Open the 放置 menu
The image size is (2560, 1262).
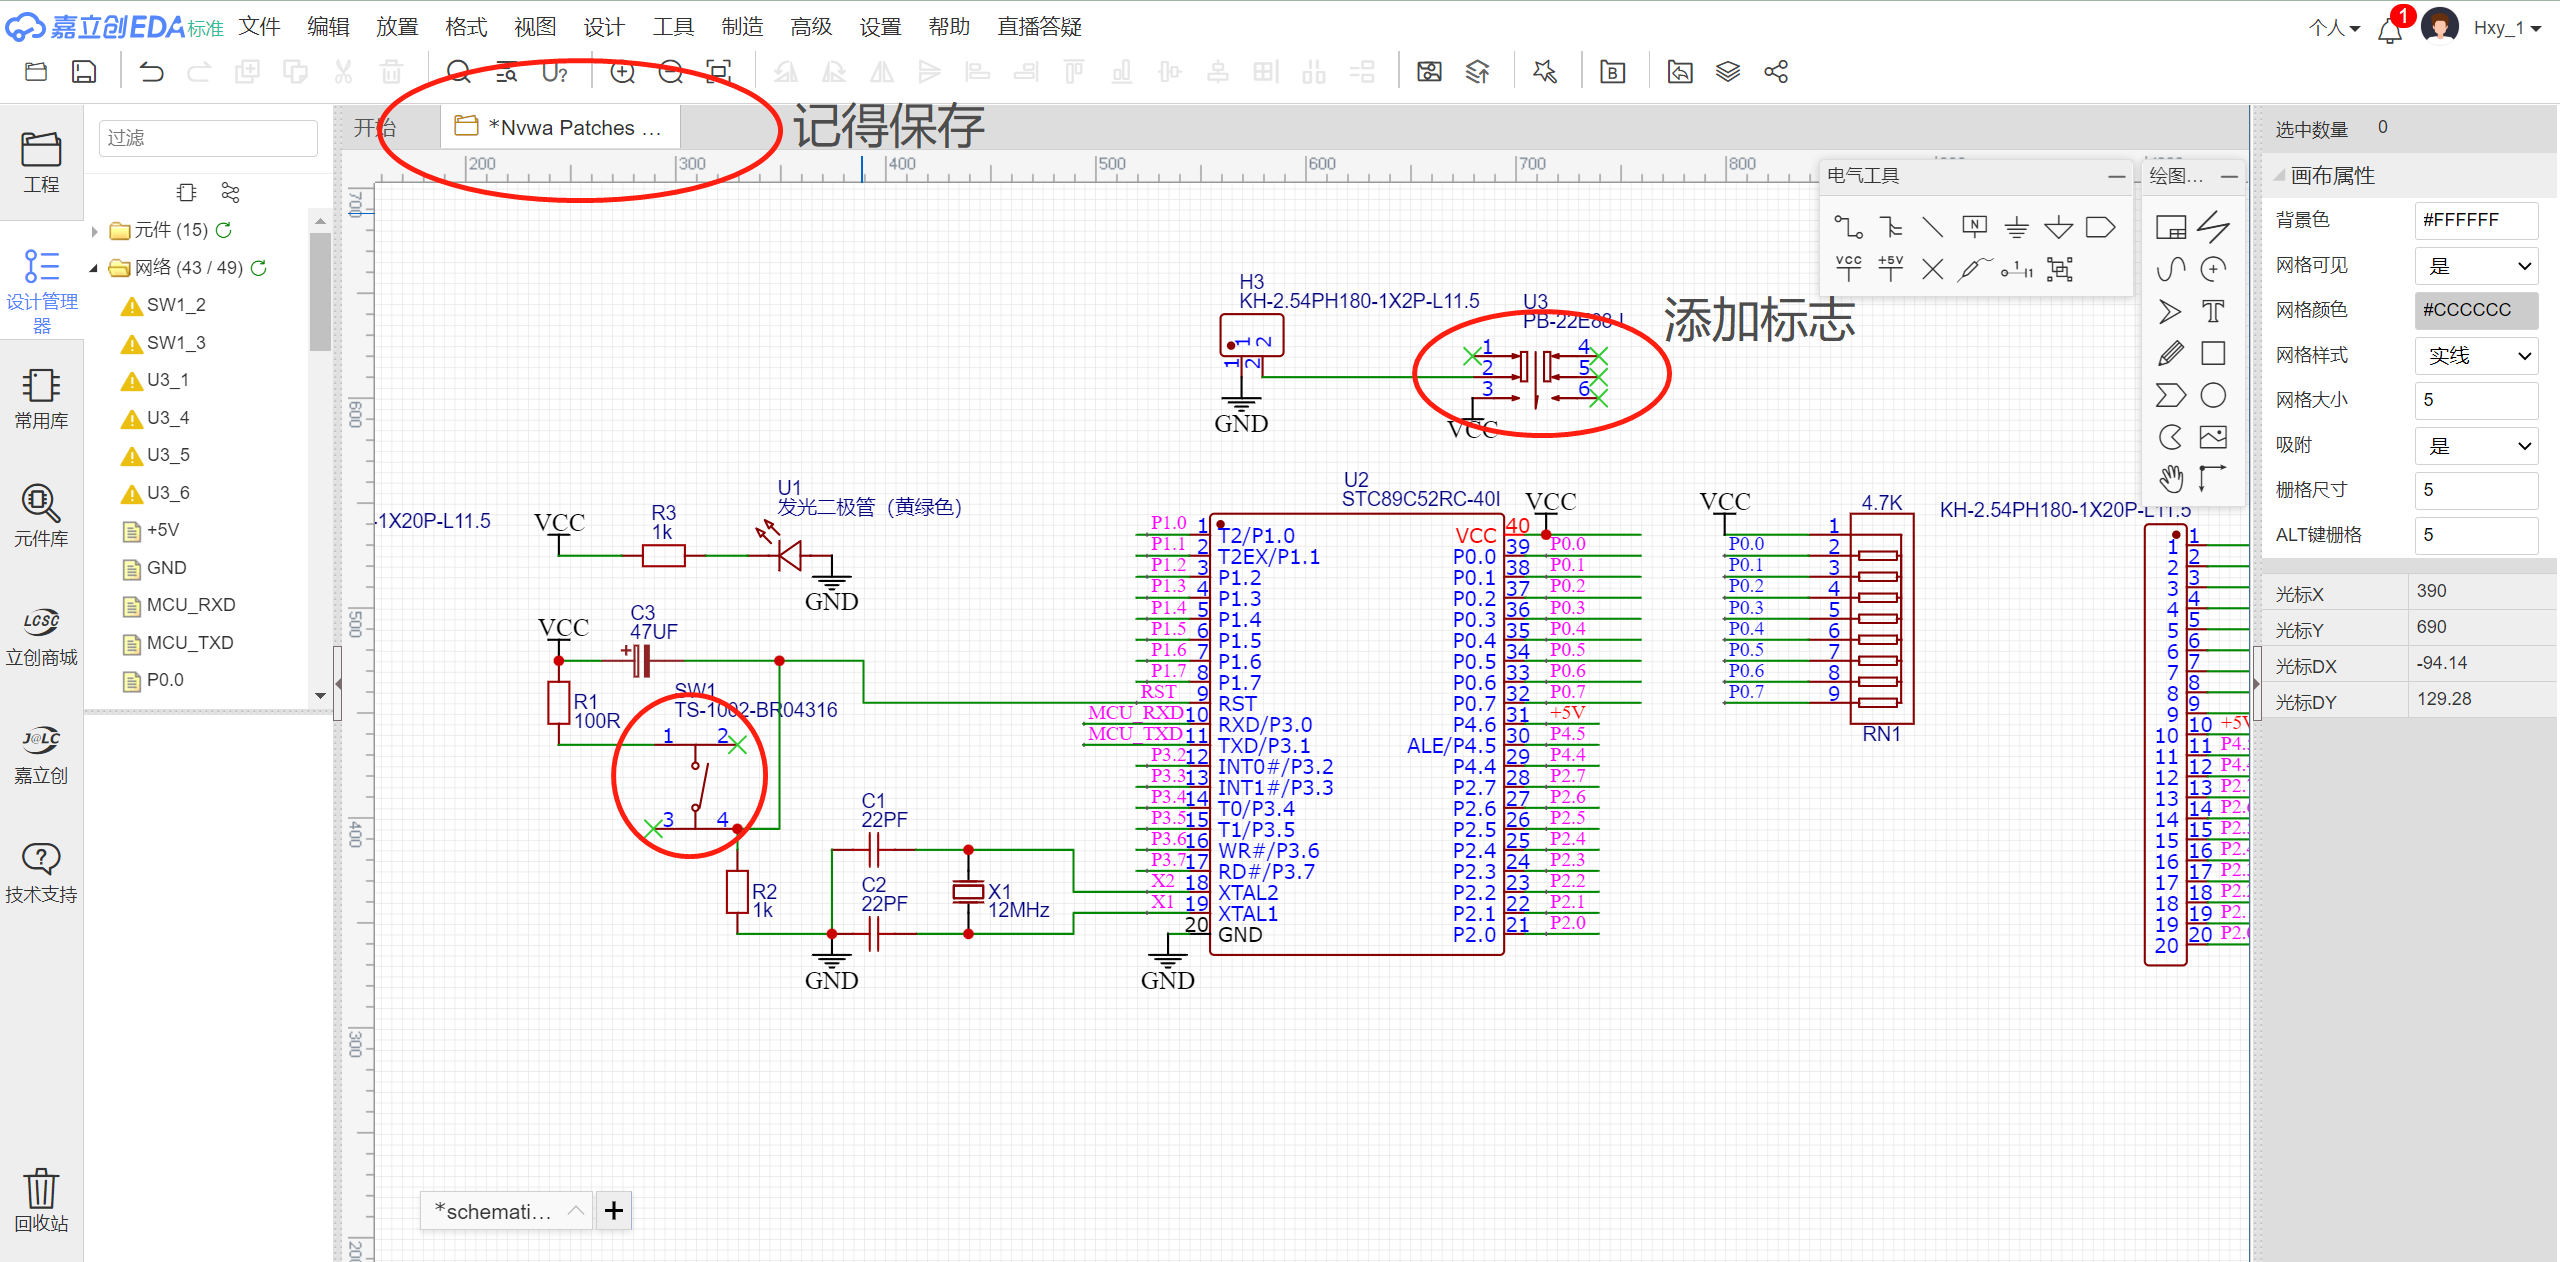pos(396,27)
